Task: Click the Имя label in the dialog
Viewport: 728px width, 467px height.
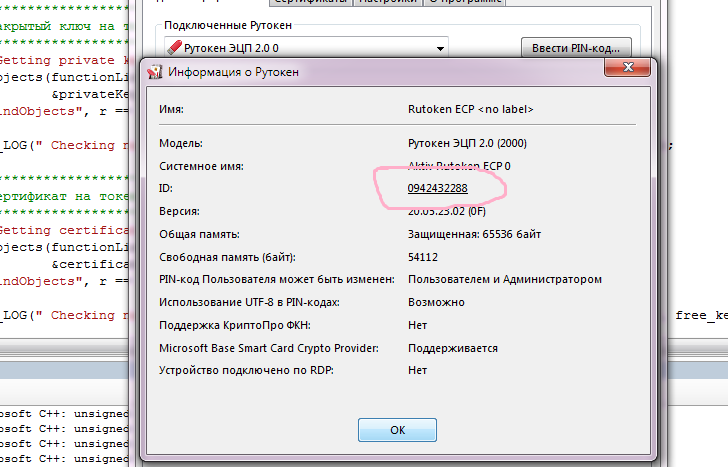Action: pyautogui.click(x=171, y=109)
